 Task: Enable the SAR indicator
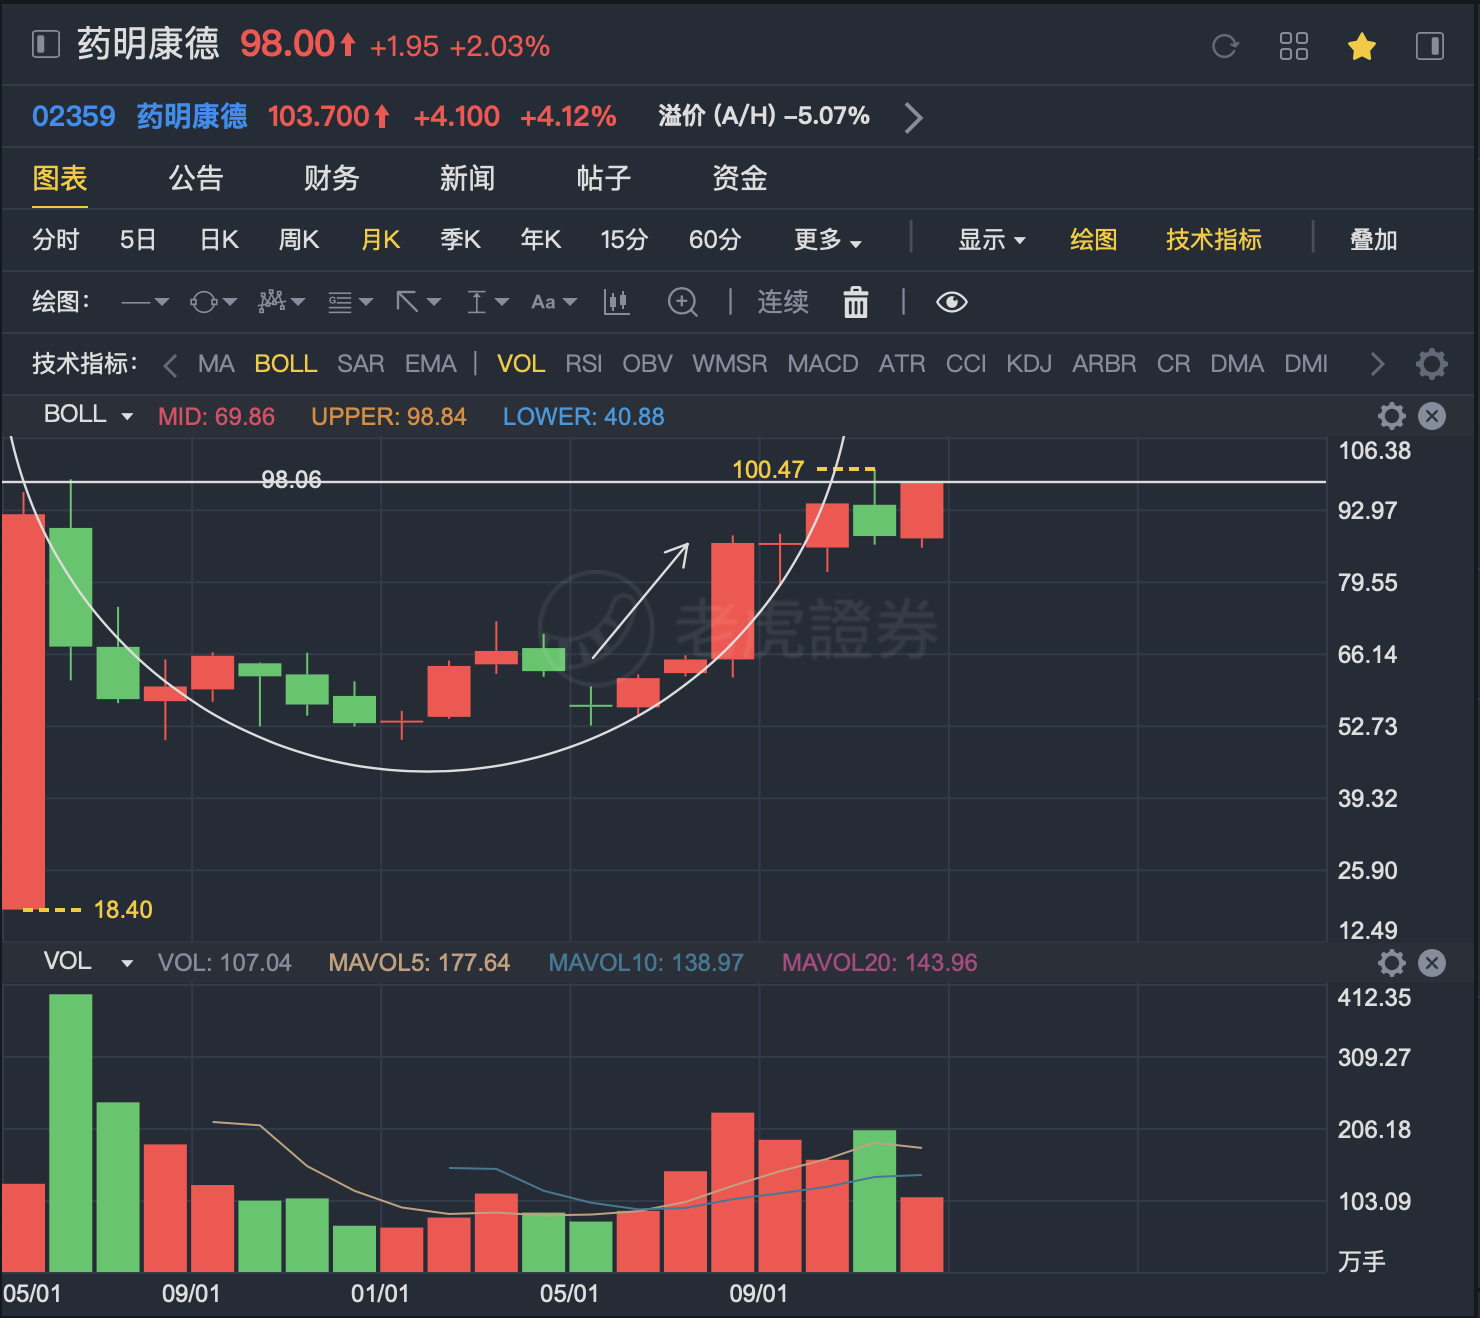(x=361, y=364)
